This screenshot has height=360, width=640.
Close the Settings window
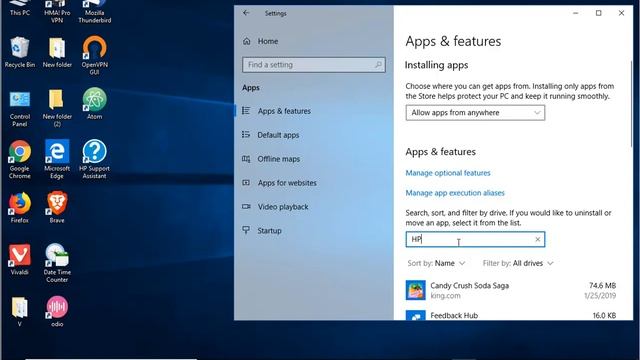pyautogui.click(x=621, y=13)
